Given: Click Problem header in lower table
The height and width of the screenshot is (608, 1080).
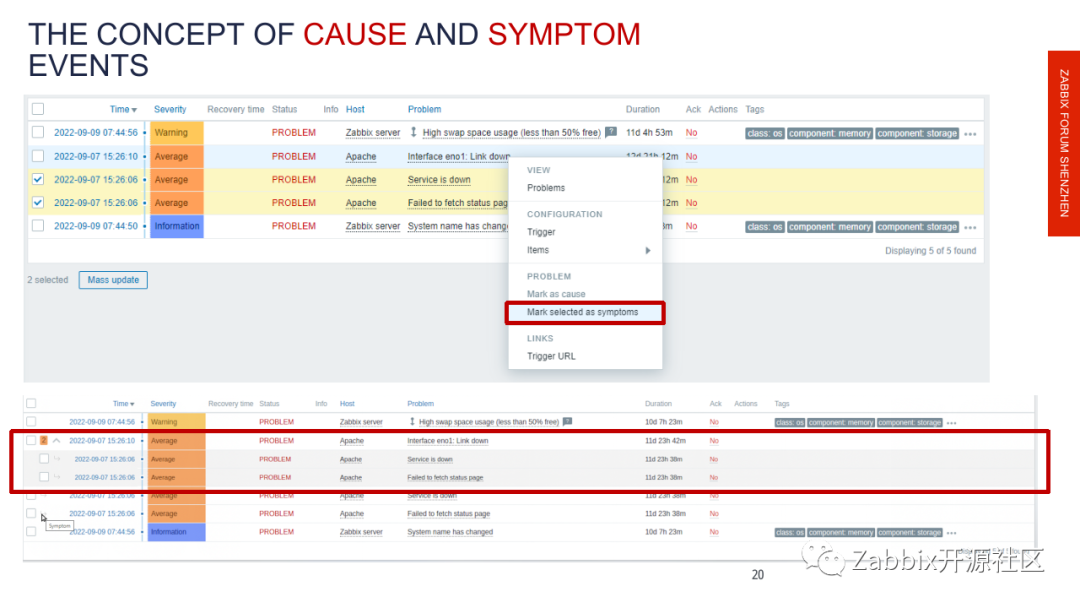Looking at the screenshot, I should [x=420, y=403].
